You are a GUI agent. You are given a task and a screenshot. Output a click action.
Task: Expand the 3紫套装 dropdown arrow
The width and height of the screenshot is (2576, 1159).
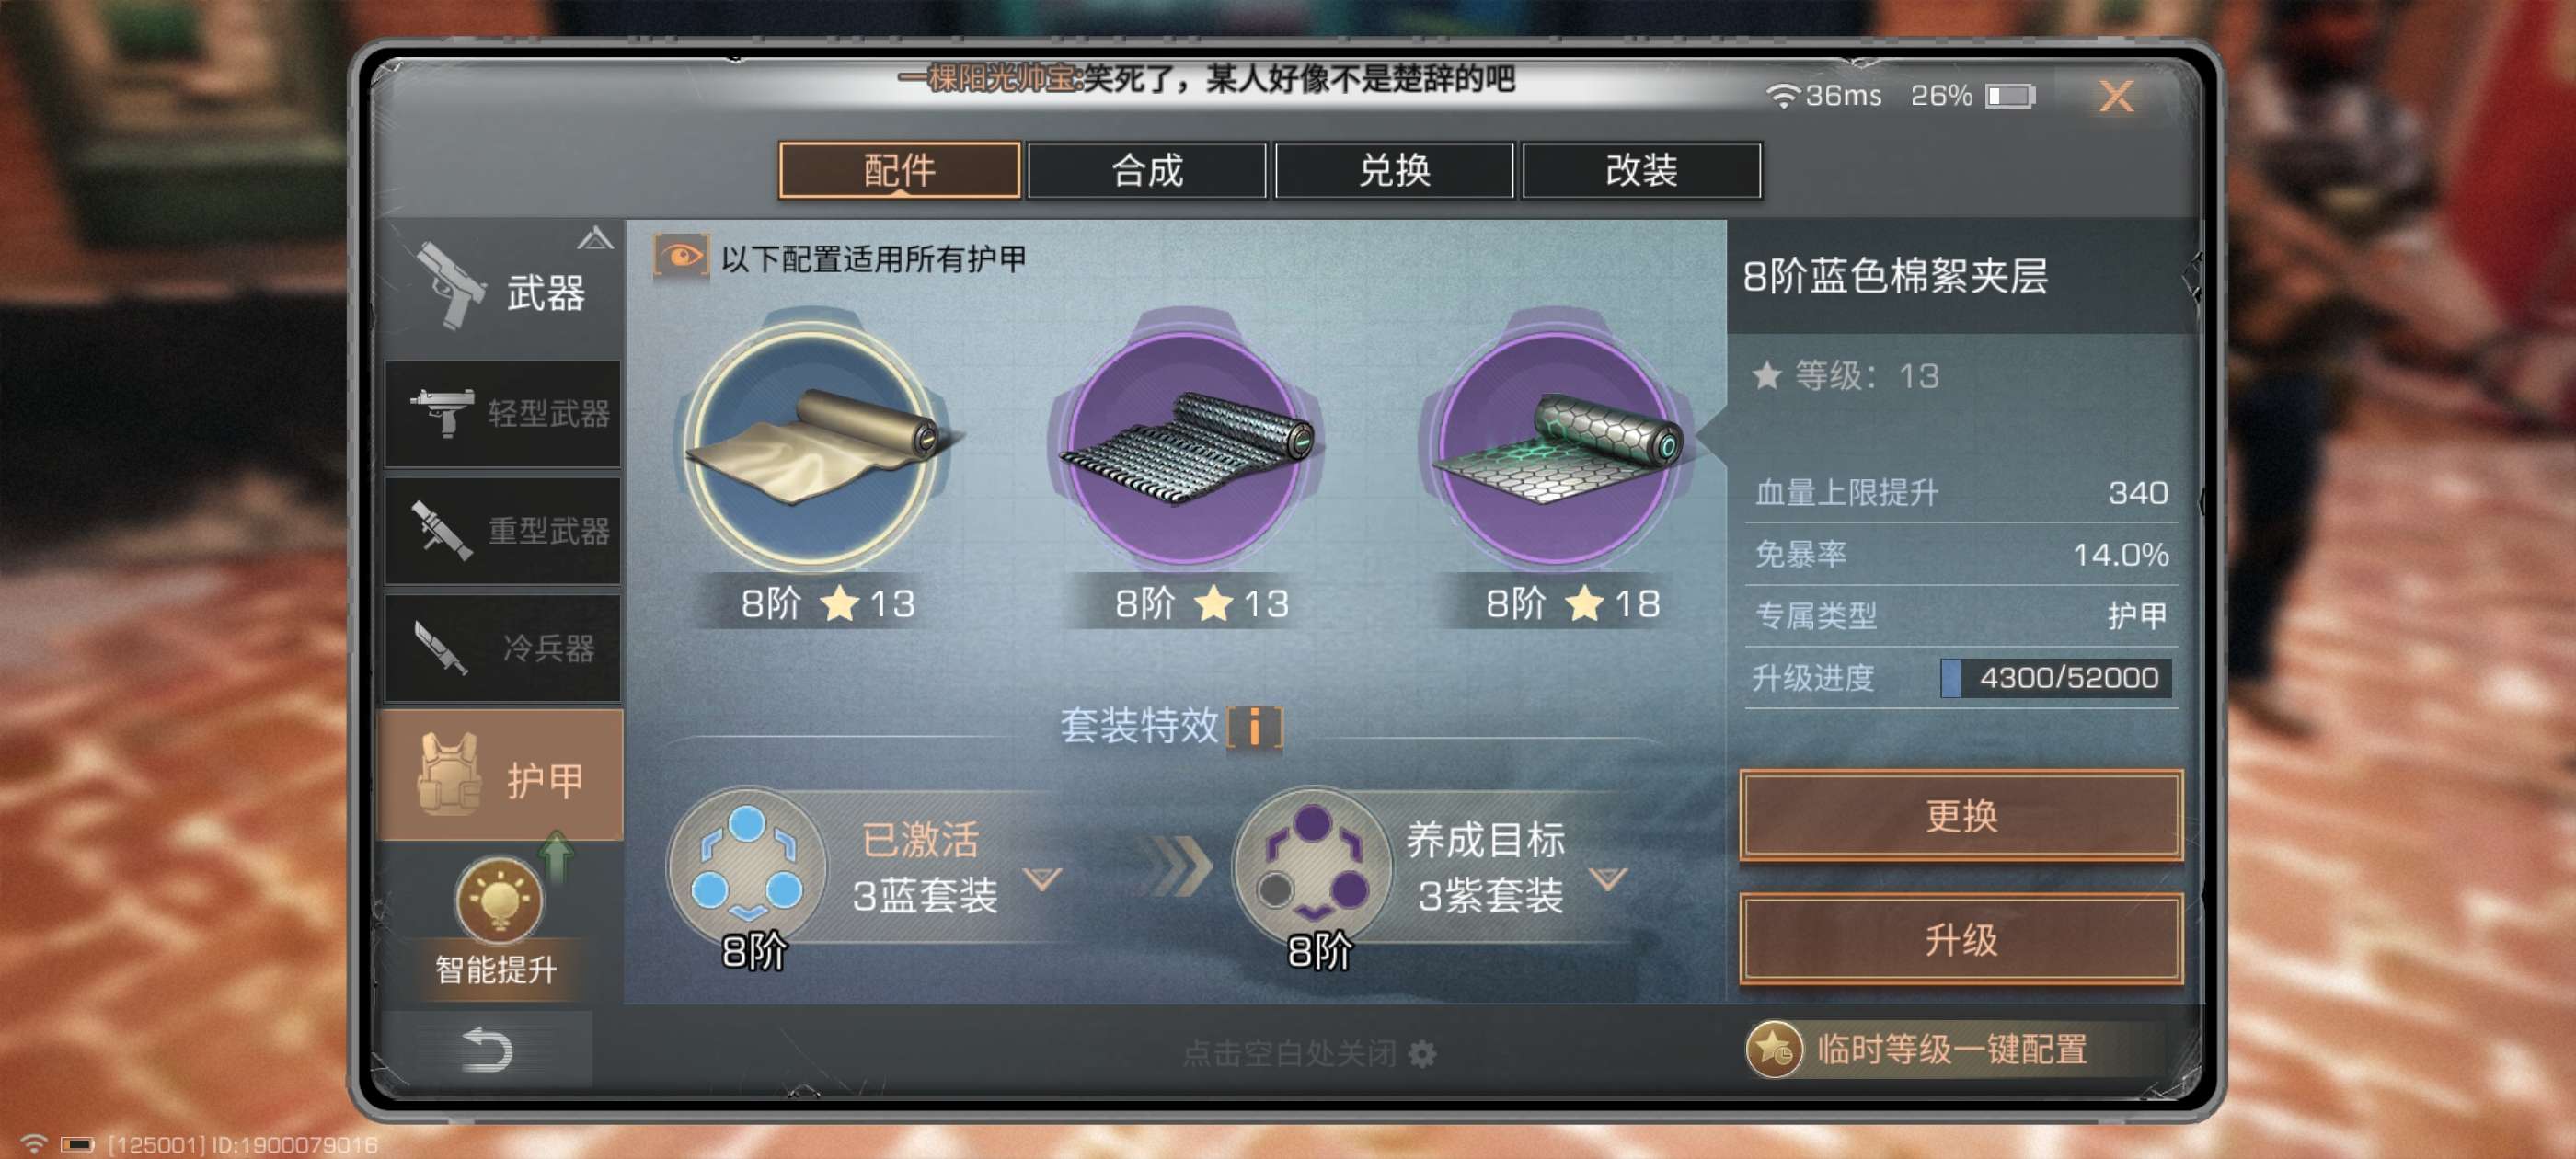pyautogui.click(x=1608, y=878)
